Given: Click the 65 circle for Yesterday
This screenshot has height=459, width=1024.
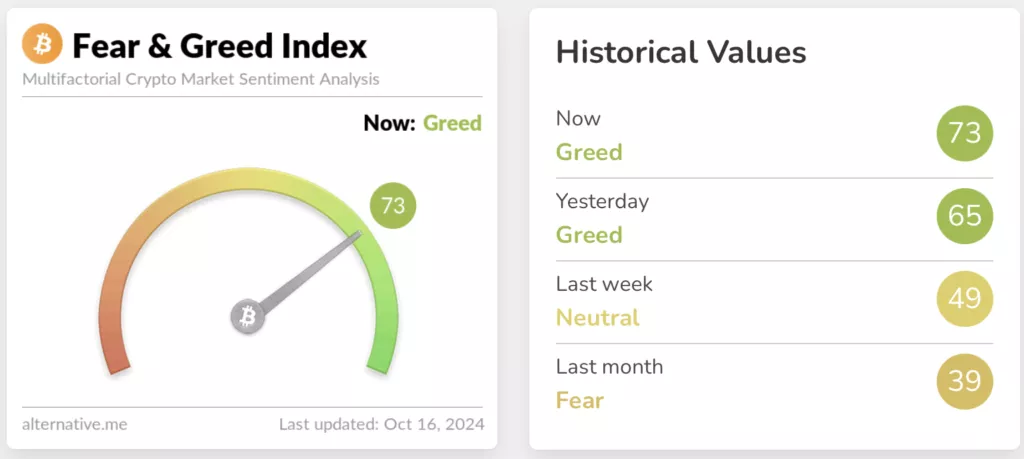Looking at the screenshot, I should click(x=965, y=217).
